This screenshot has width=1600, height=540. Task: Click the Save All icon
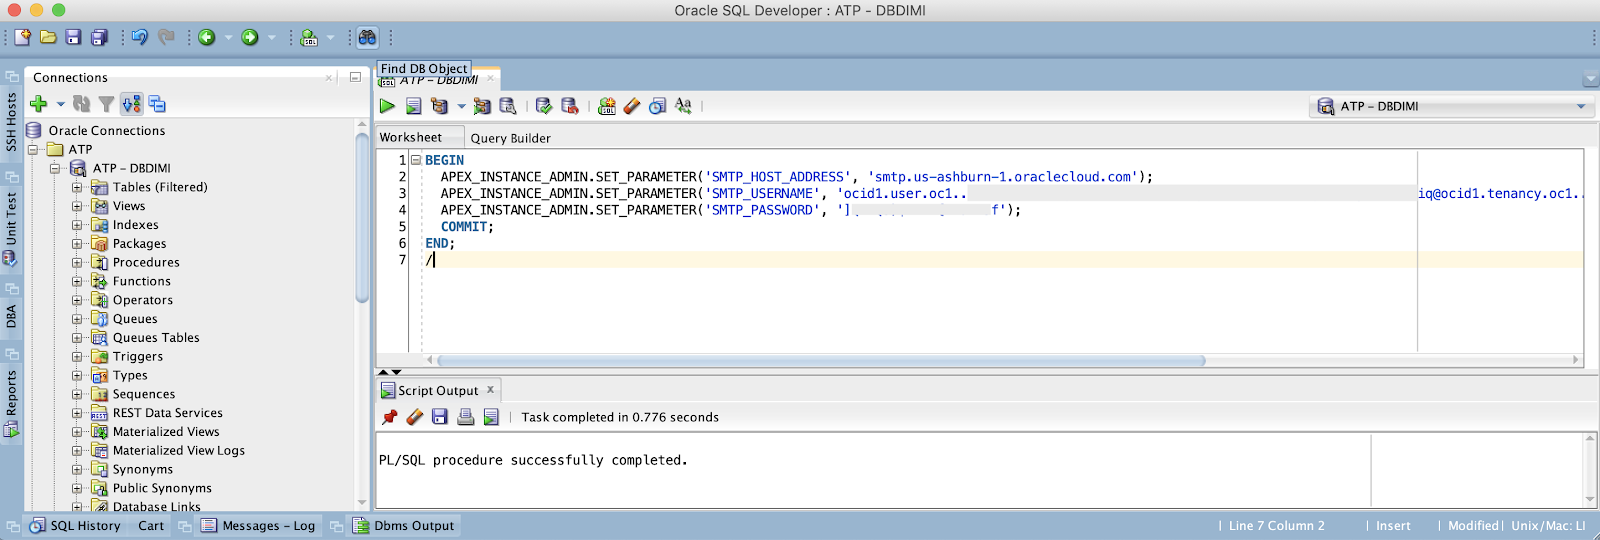(99, 37)
